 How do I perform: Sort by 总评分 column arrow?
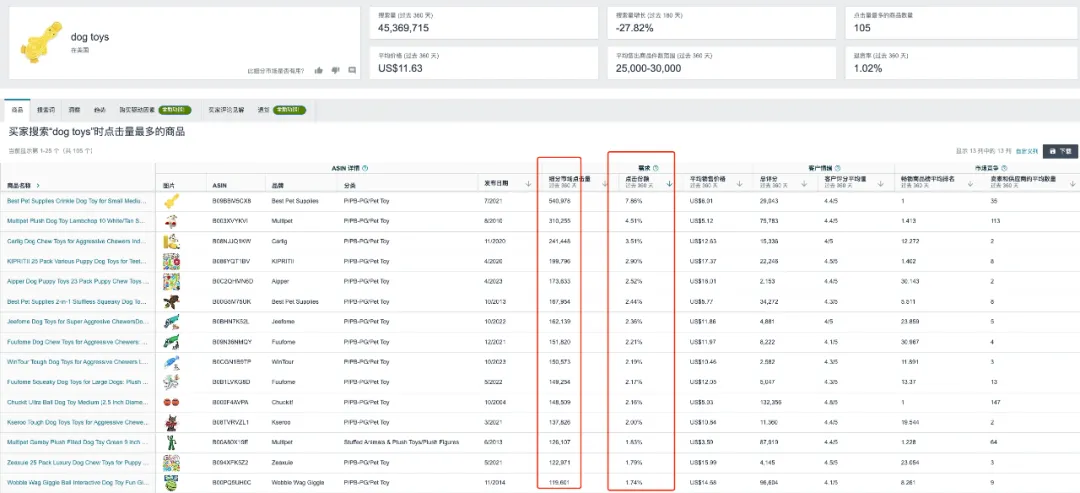[x=804, y=183]
